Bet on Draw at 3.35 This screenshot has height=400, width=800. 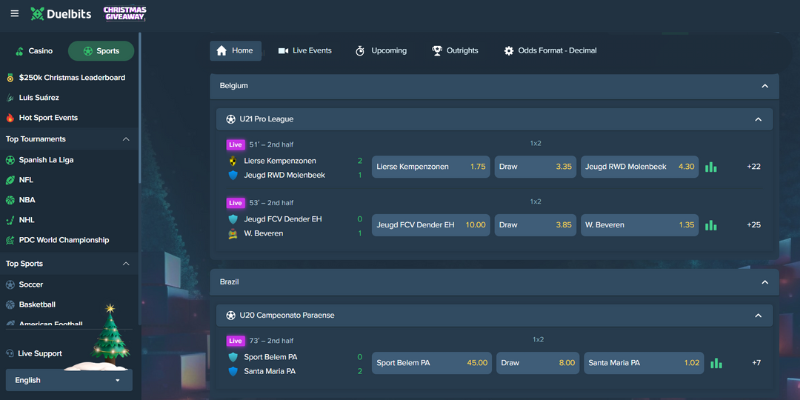535,167
